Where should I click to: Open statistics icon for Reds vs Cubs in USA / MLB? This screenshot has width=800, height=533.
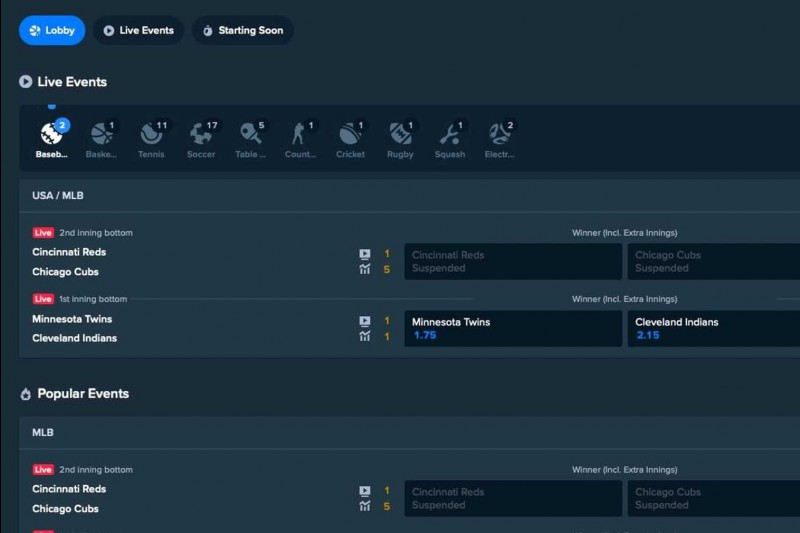tap(365, 269)
